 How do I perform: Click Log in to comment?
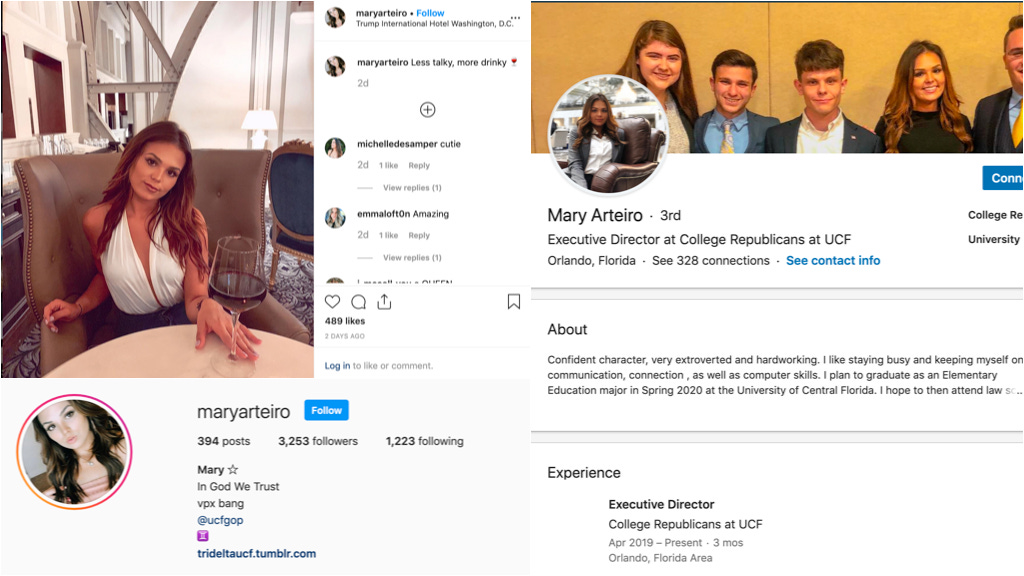338,366
